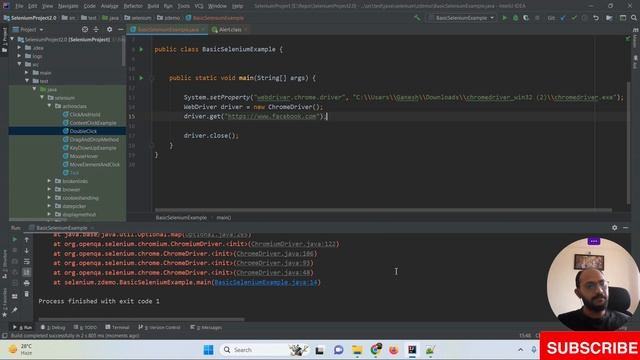Click zdemo in the navigation breadcrumb bar
Viewport: 640px width, 360px height.
tap(168, 18)
